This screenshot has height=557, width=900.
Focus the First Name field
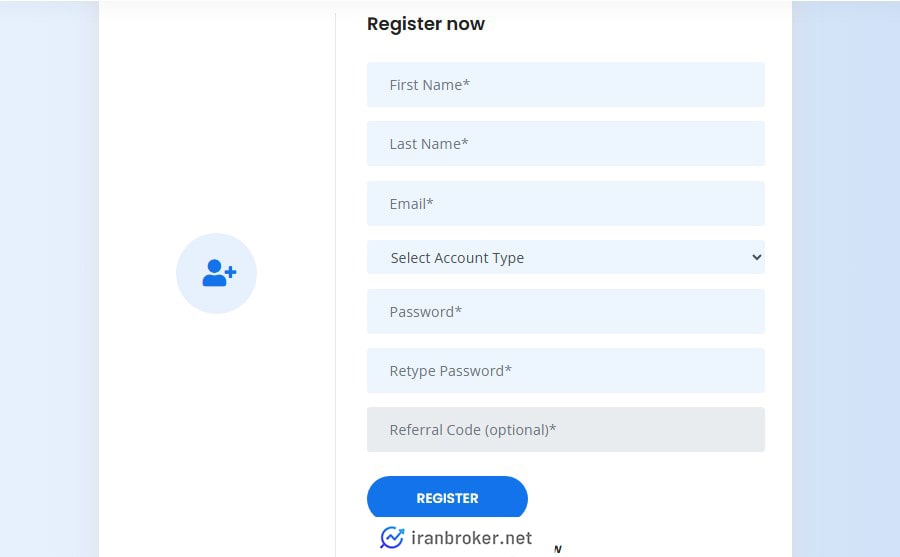pos(565,84)
